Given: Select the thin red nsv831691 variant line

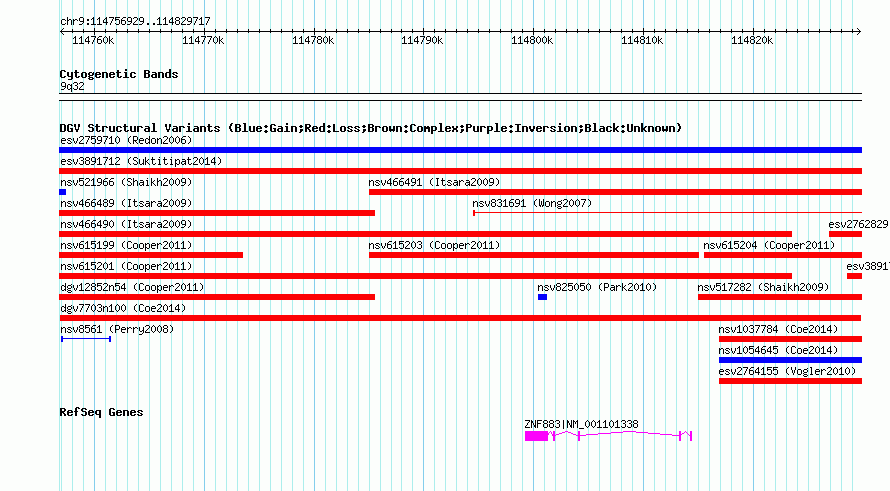Looking at the screenshot, I should [668, 213].
